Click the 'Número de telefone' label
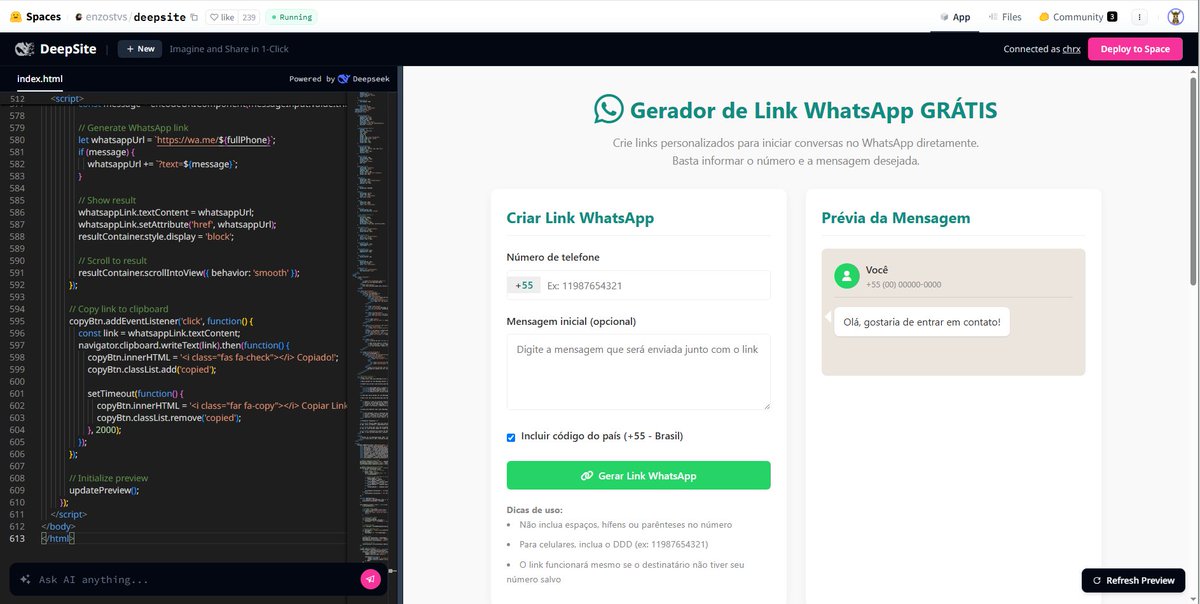The height and width of the screenshot is (604, 1200). 553,257
